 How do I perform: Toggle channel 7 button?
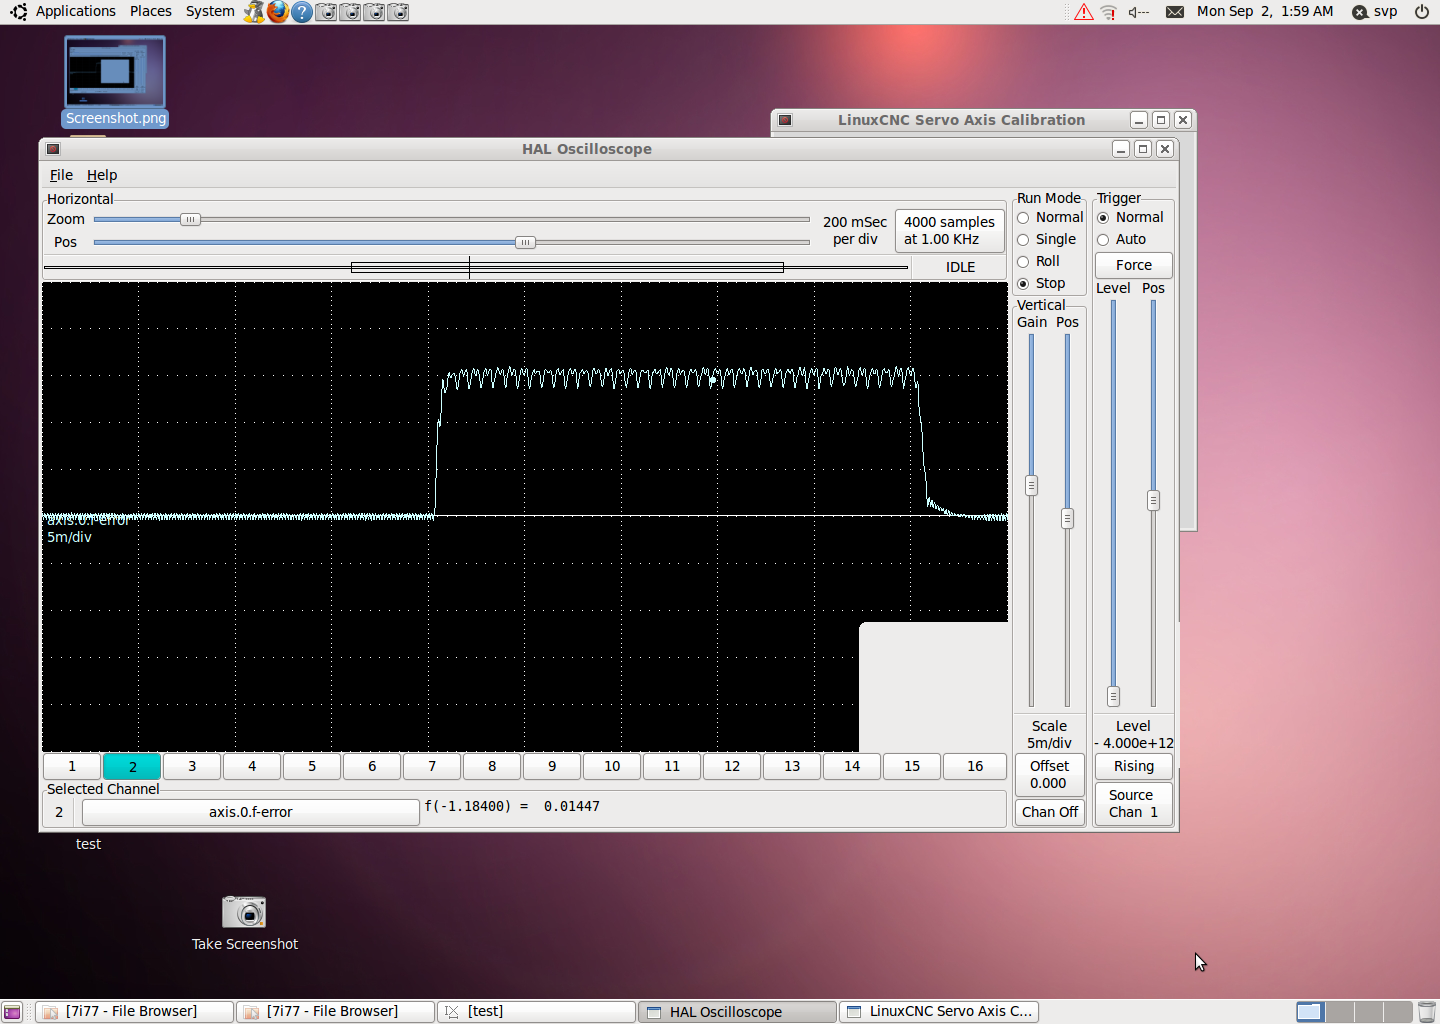432,767
